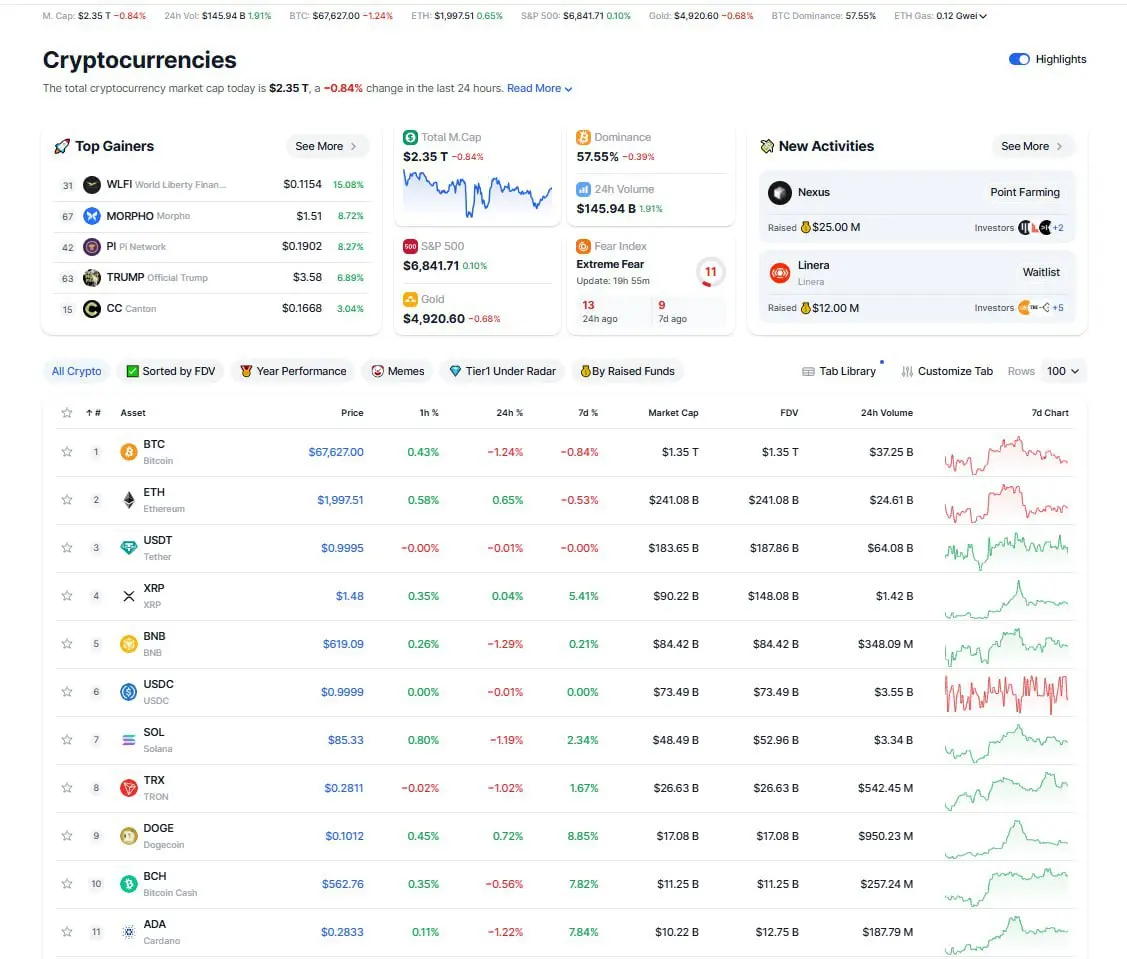
Task: Switch to Tier1 Under Radar tab
Action: coord(502,371)
